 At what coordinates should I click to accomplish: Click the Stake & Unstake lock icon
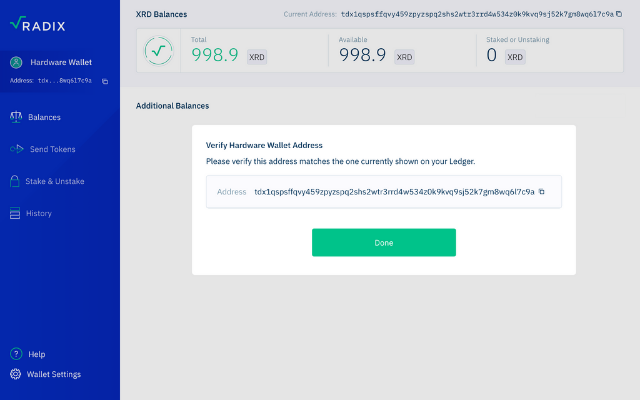(15, 181)
